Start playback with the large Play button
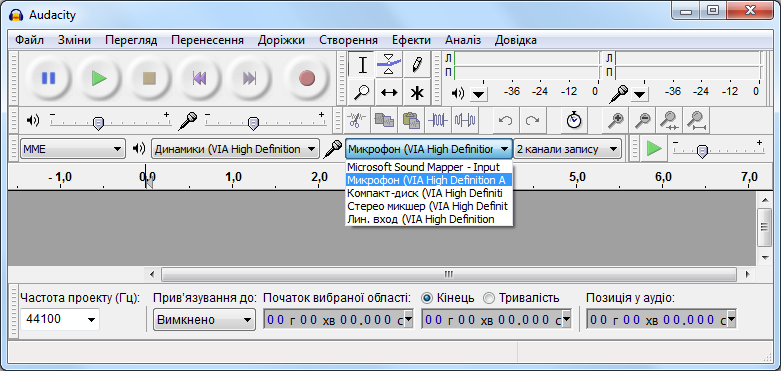The image size is (781, 371). coord(99,78)
